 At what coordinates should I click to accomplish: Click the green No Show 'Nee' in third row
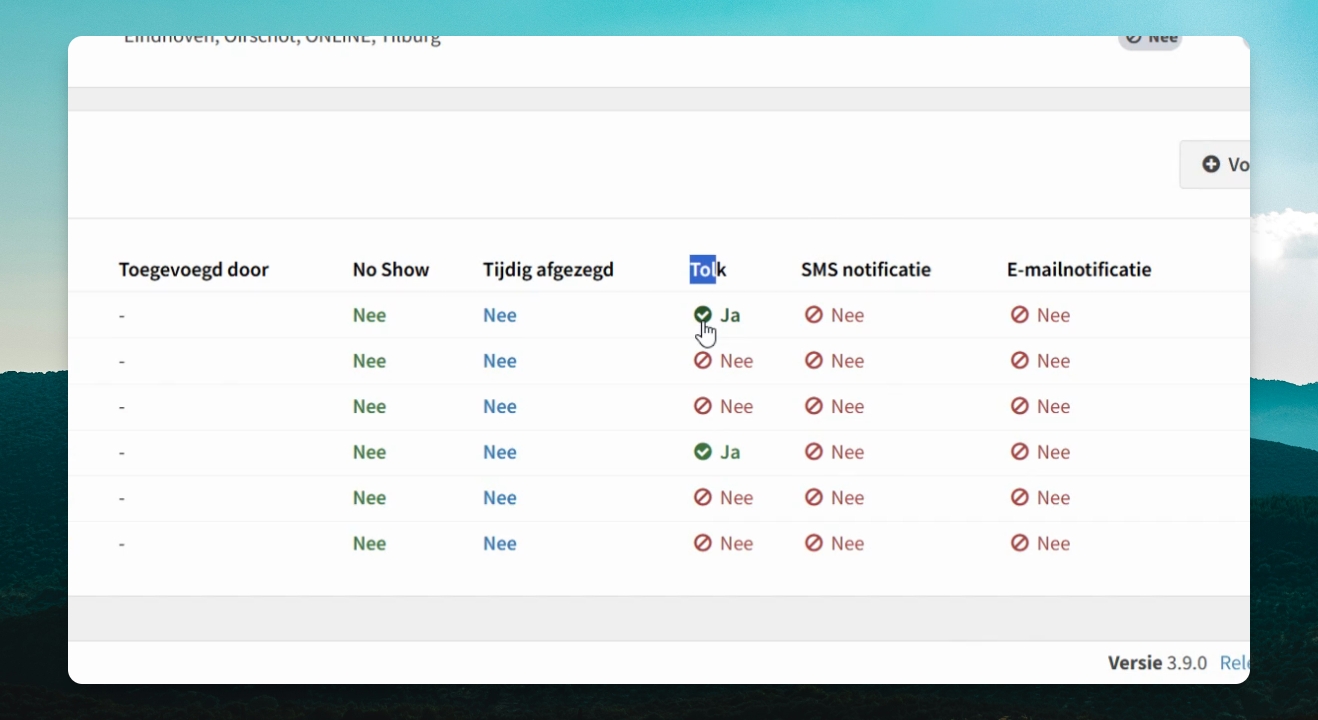pos(369,406)
